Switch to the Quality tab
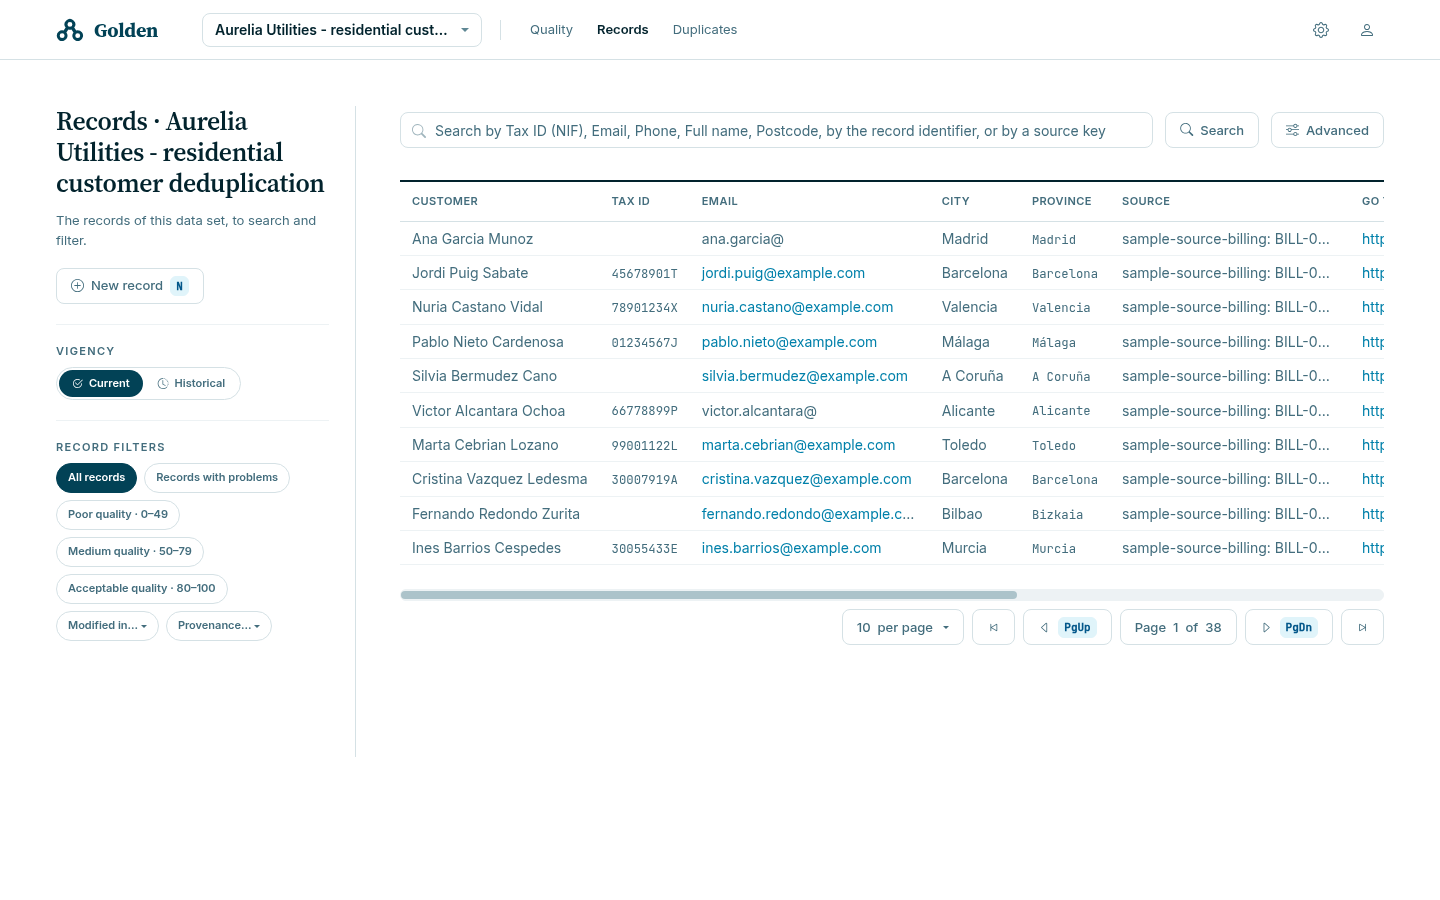1440x900 pixels. 551,30
